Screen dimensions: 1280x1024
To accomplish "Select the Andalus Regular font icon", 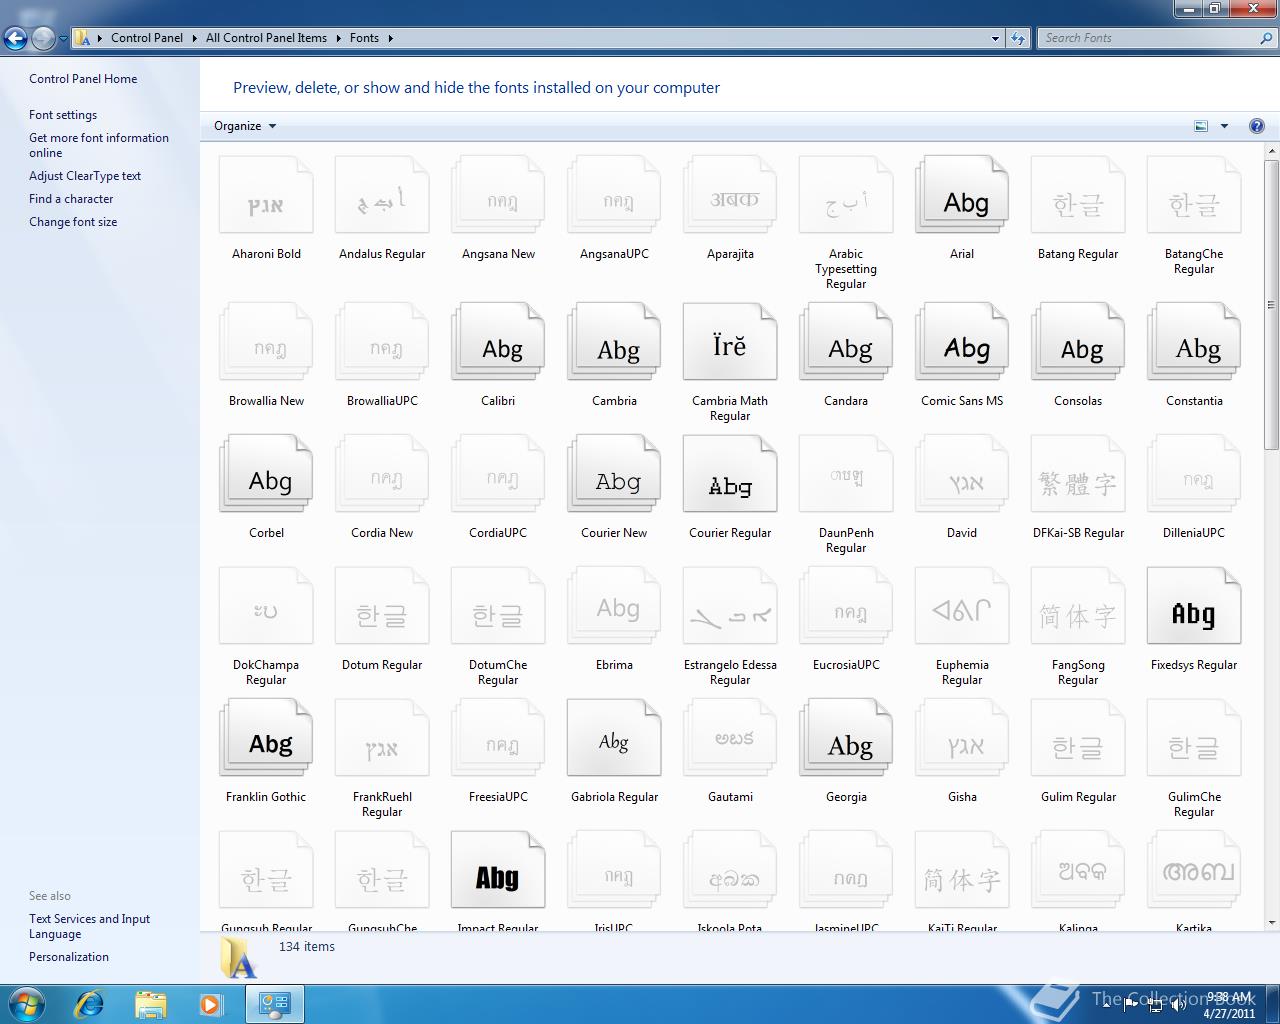I will pos(382,195).
